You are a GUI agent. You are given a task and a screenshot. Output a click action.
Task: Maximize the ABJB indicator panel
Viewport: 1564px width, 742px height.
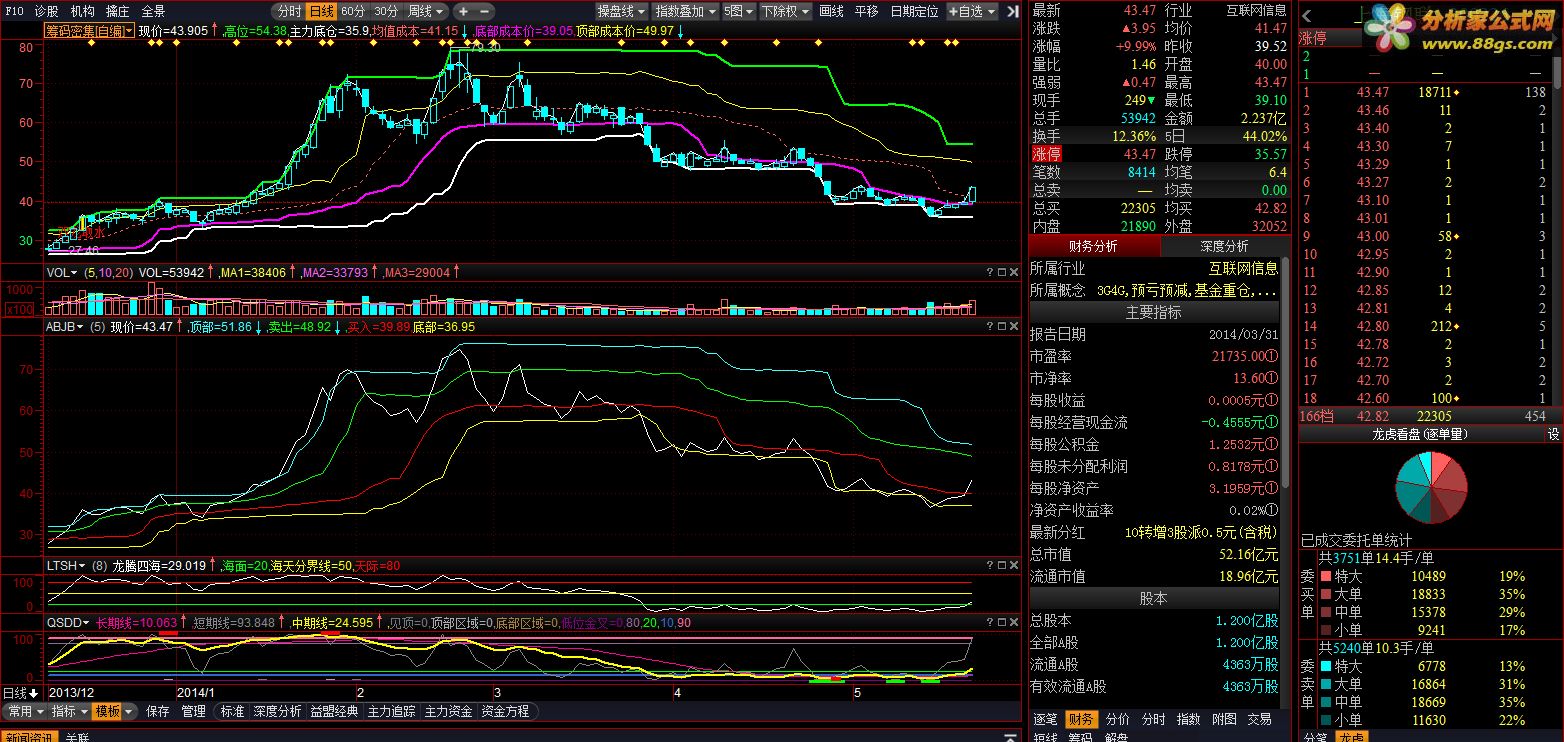pos(1002,326)
